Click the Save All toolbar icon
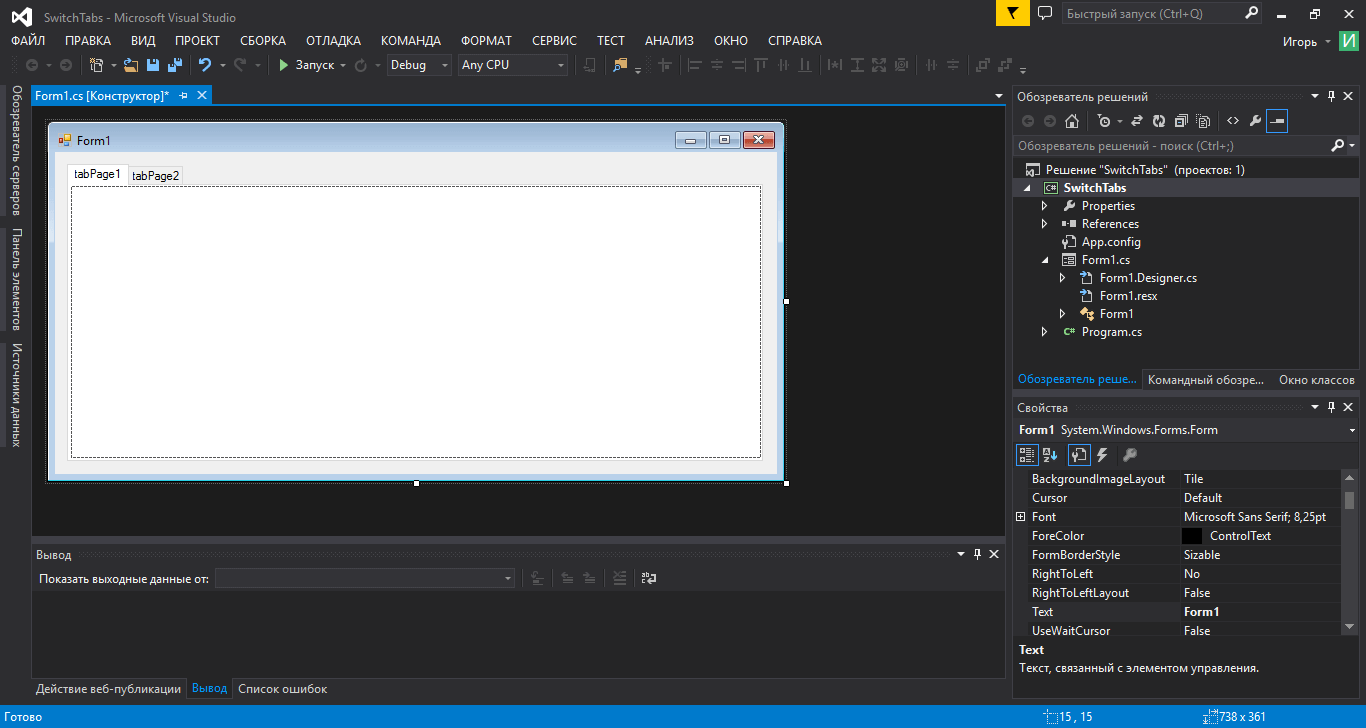Screen dimensions: 1366x728 click(x=174, y=65)
